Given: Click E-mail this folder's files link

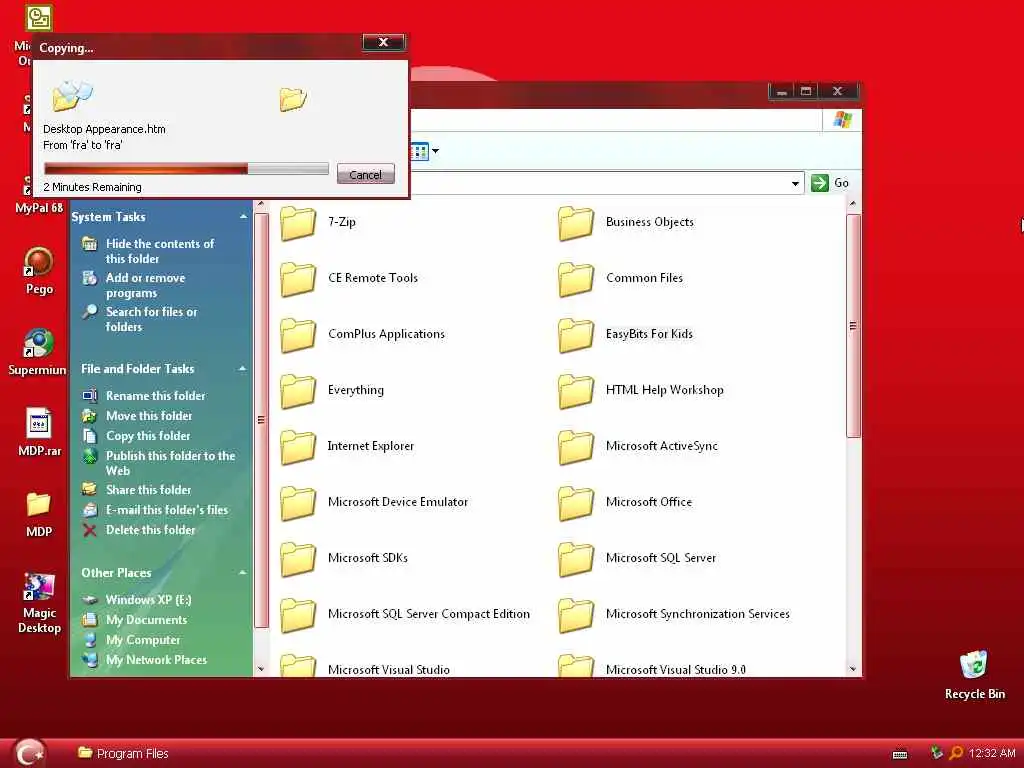Looking at the screenshot, I should [167, 510].
